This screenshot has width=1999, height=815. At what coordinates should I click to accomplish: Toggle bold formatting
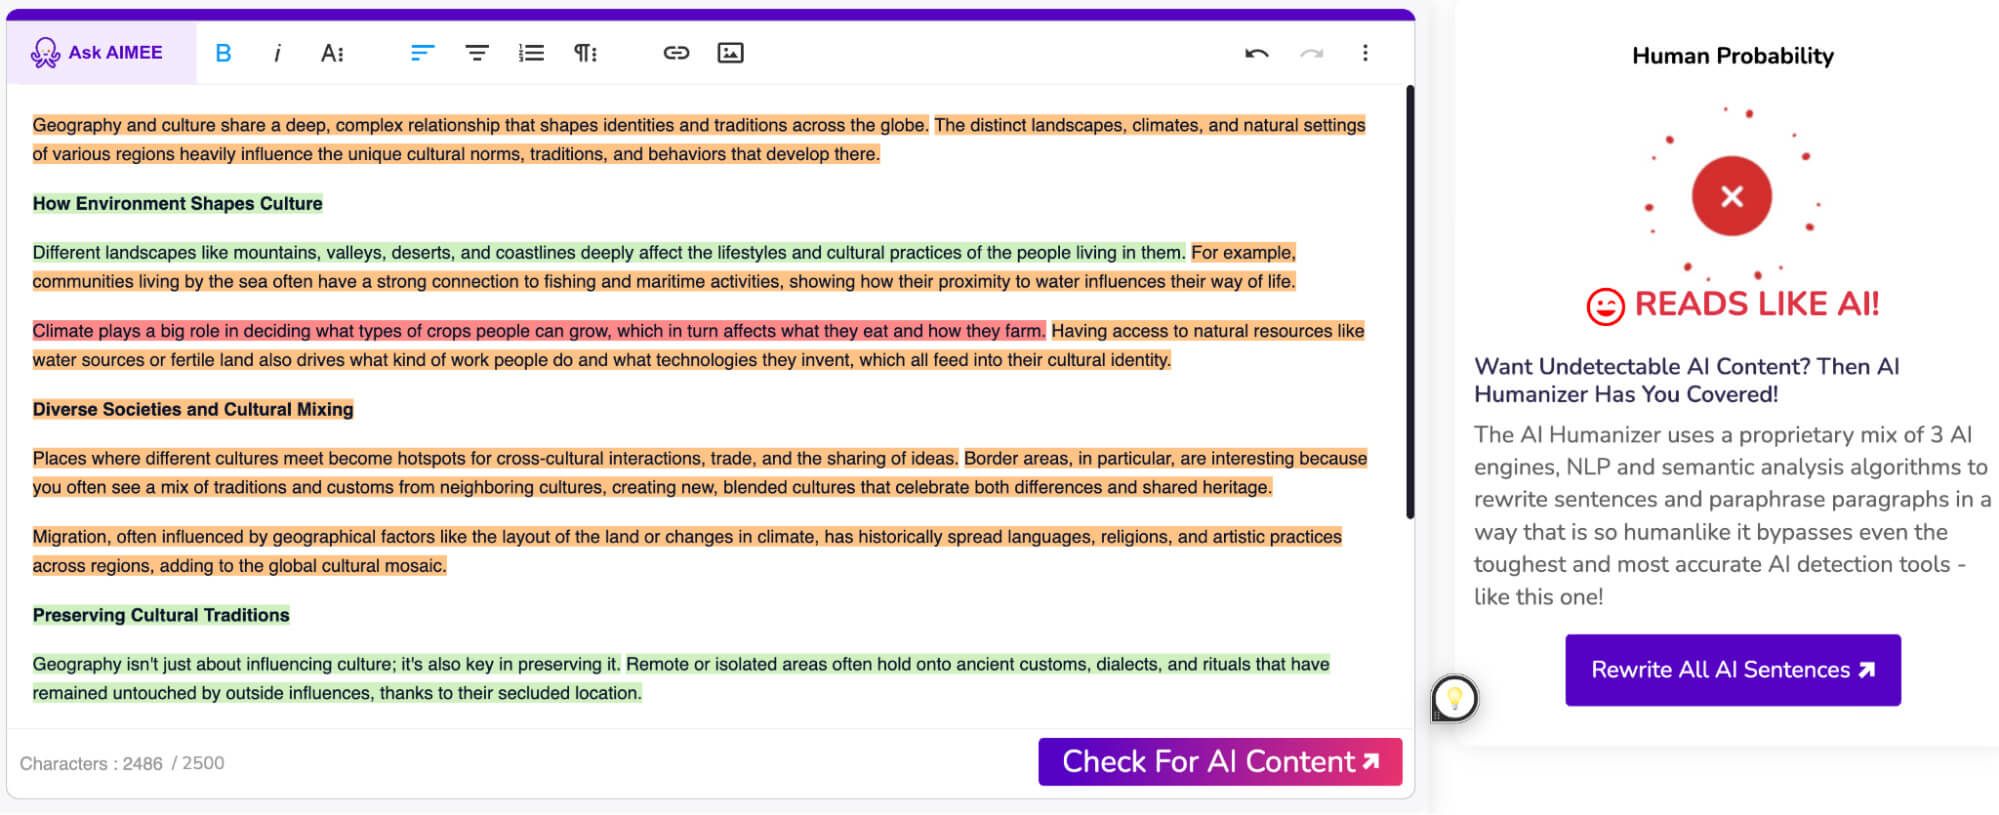(x=223, y=53)
